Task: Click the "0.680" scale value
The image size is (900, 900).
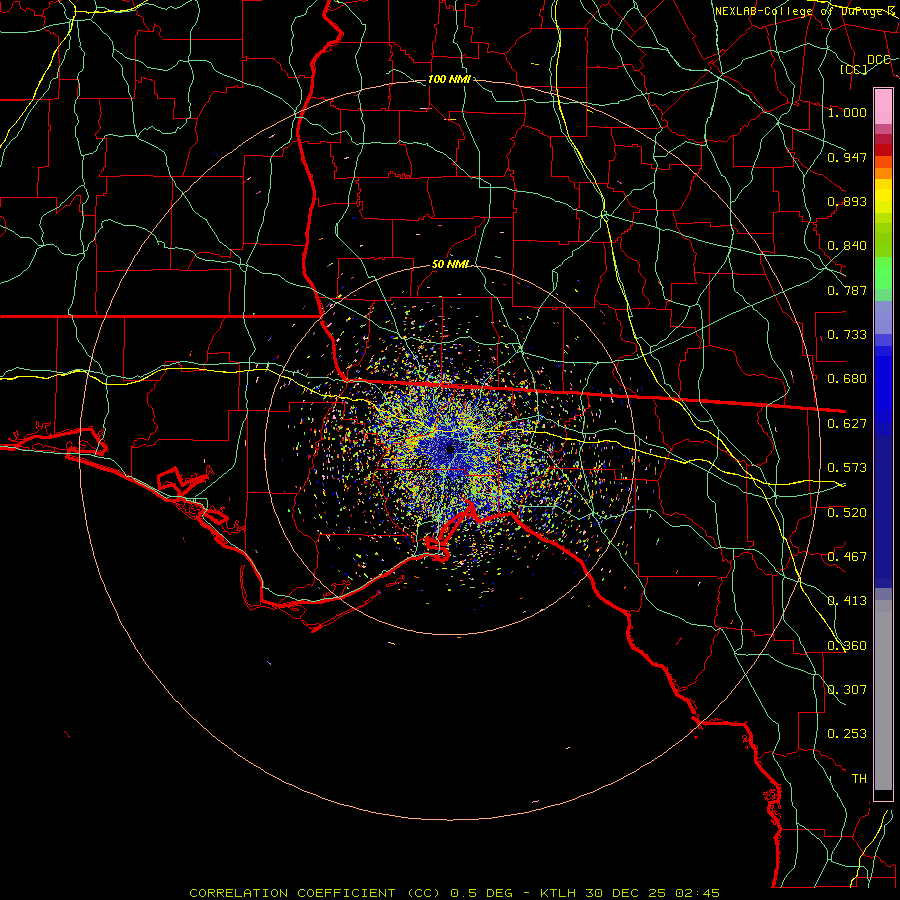Action: (x=847, y=379)
